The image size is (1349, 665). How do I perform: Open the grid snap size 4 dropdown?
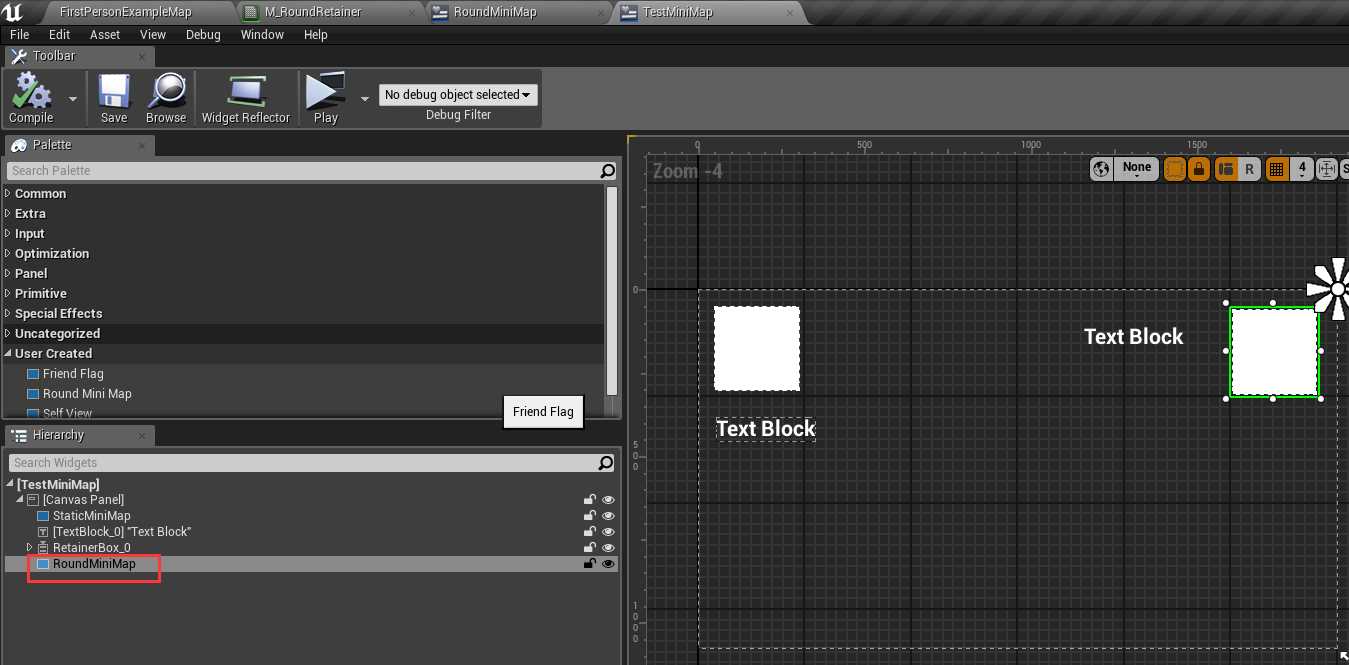[1301, 169]
